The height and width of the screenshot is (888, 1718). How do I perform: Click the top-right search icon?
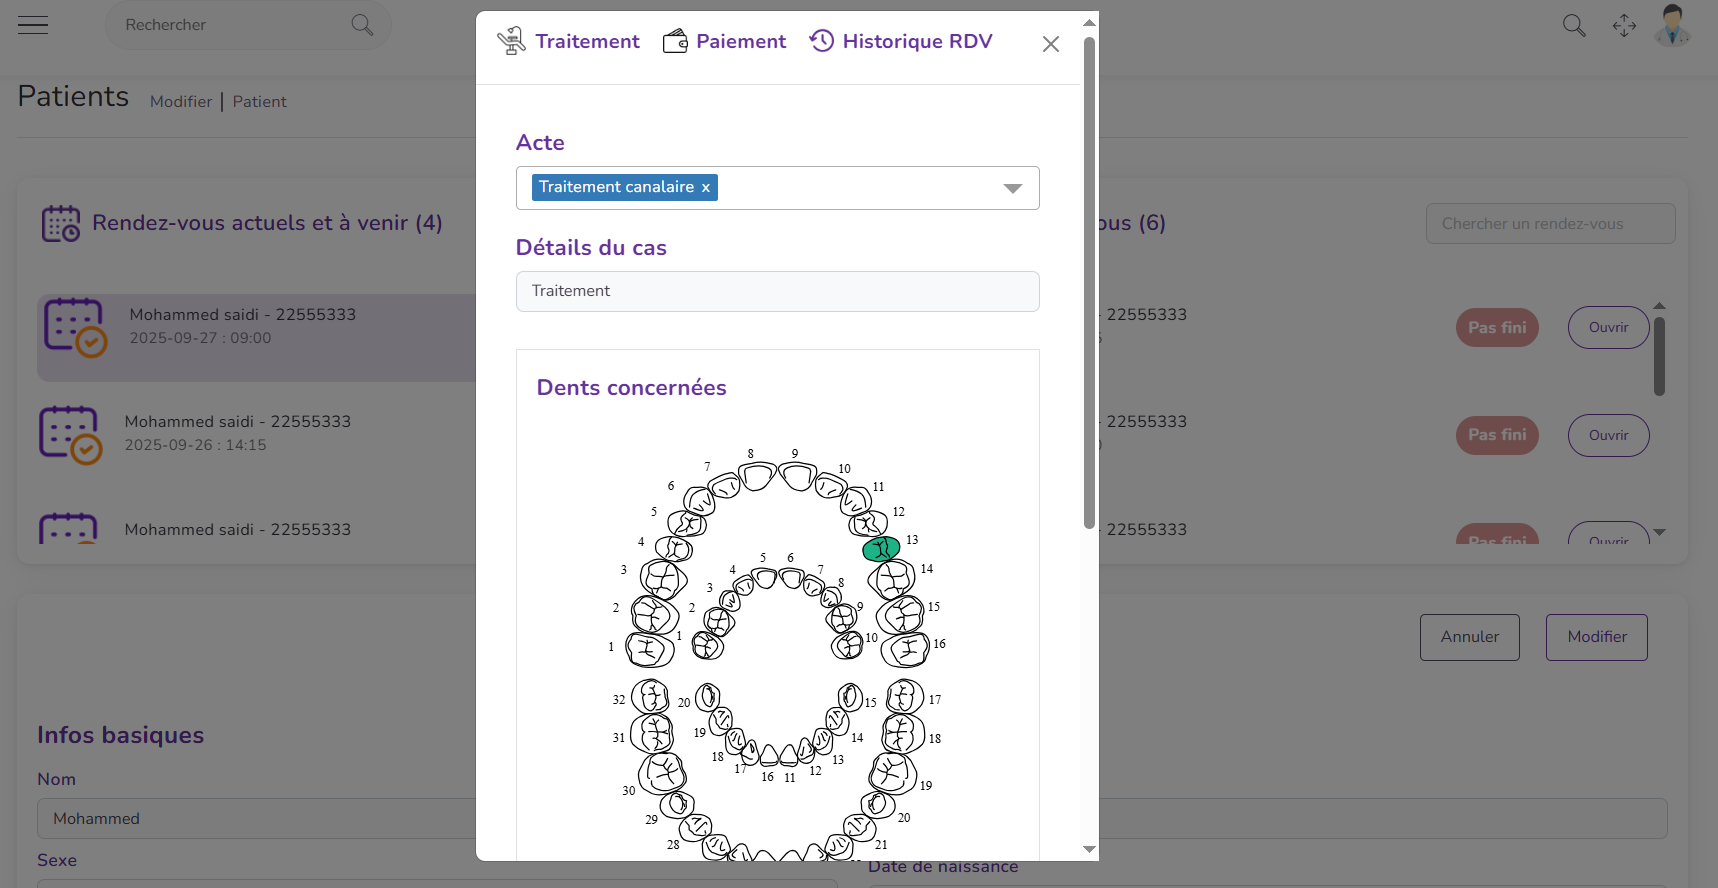coord(1574,26)
